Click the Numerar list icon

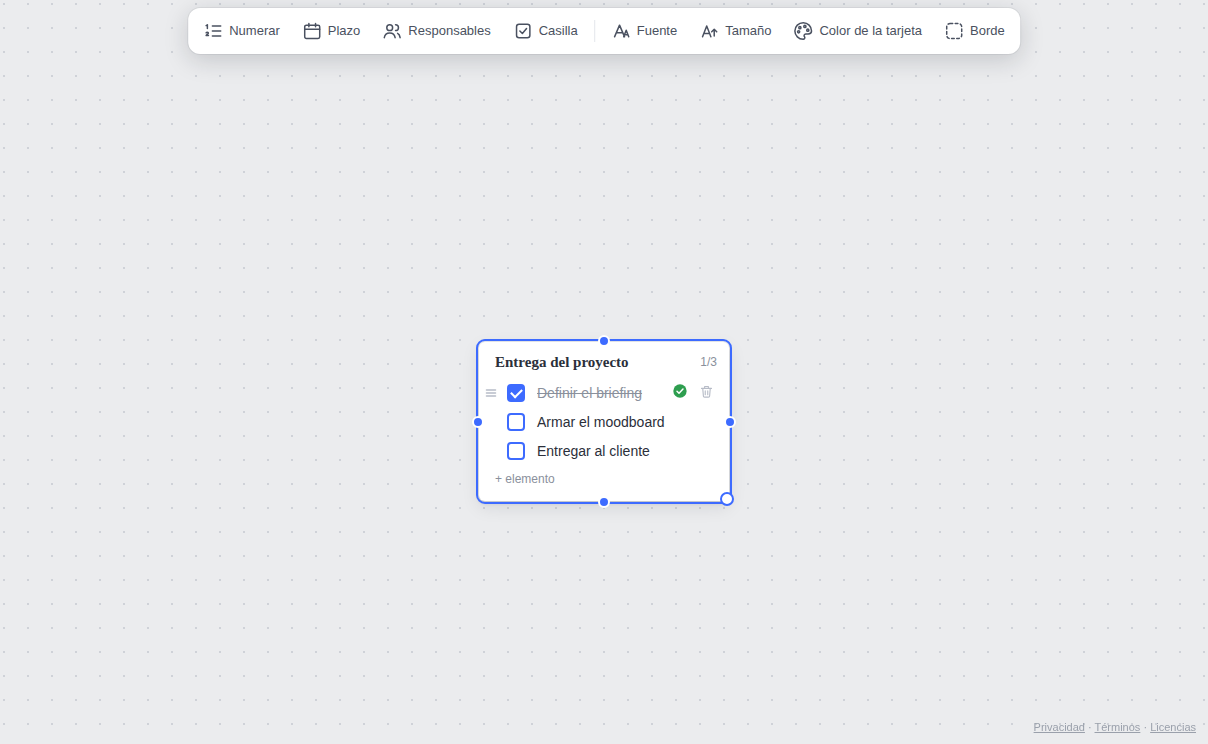click(213, 31)
